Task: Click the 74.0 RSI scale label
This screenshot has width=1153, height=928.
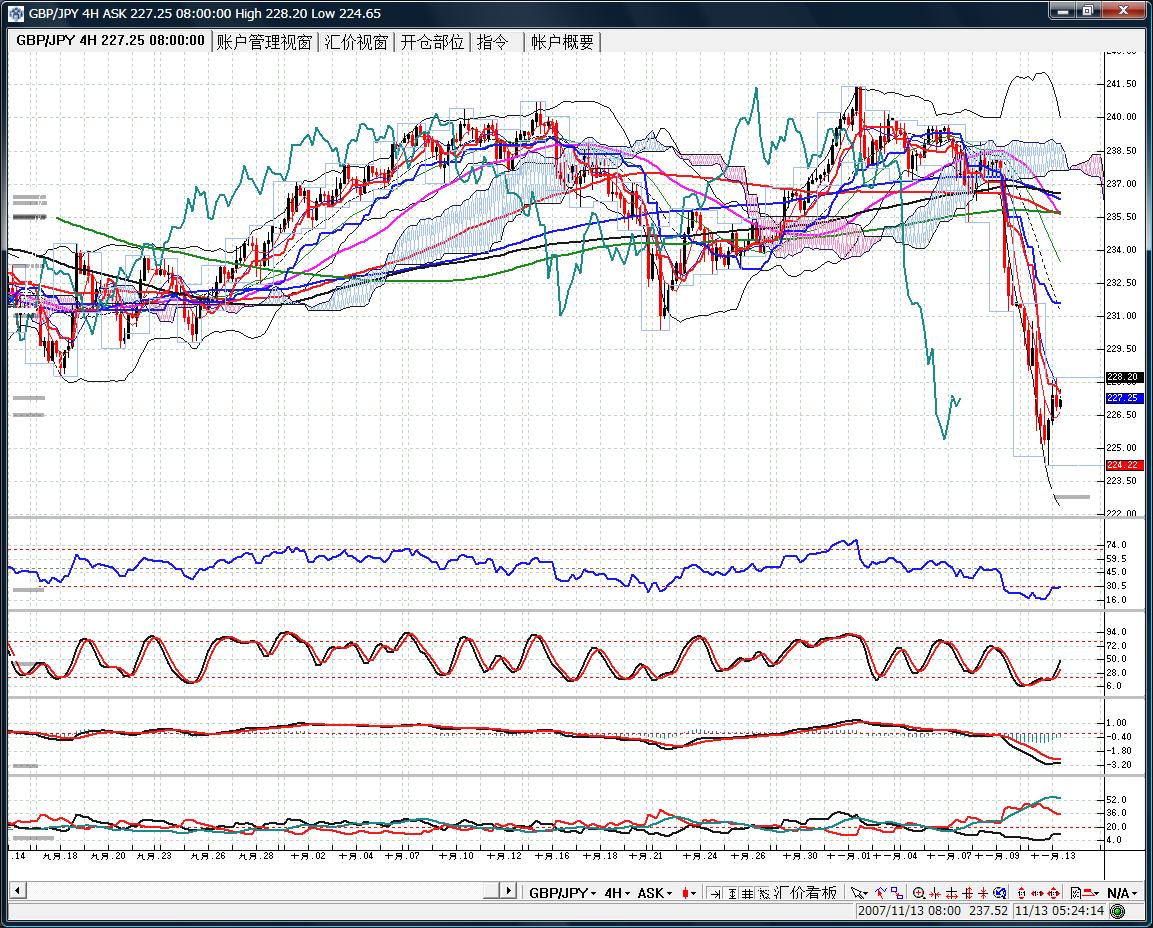Action: point(1116,545)
